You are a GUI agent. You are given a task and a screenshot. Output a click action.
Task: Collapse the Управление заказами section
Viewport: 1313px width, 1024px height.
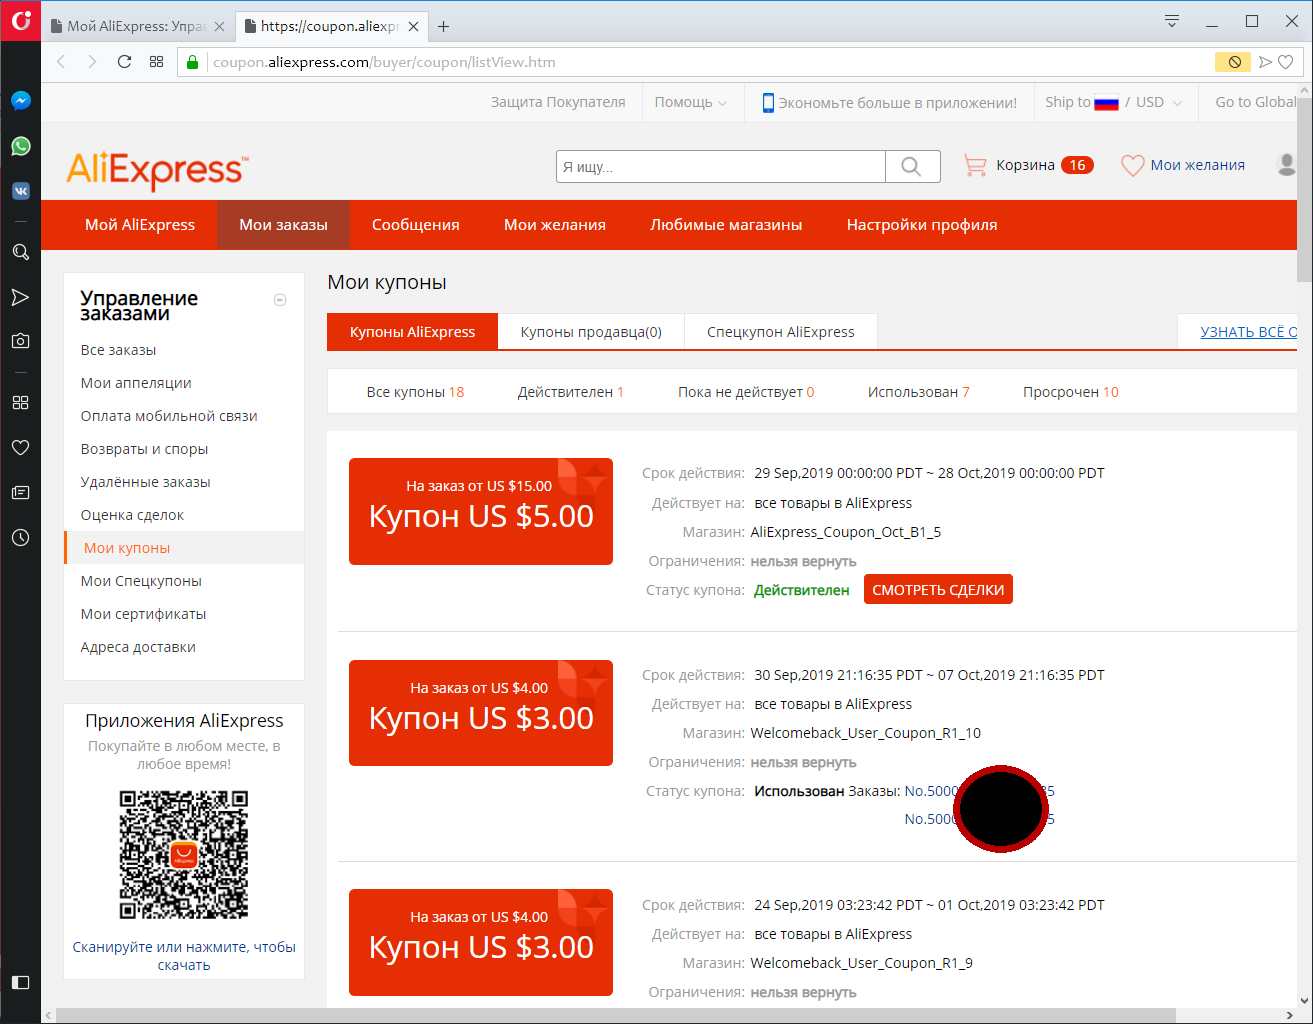click(x=280, y=300)
